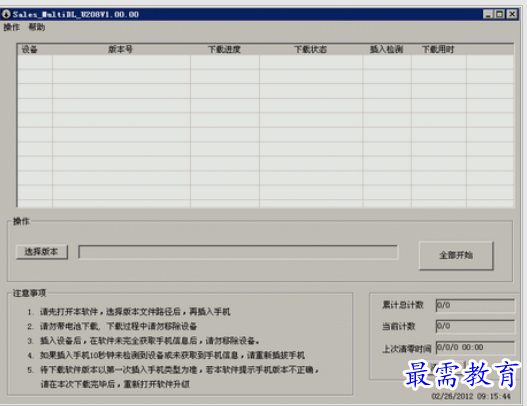Focus the version file path field

point(238,252)
